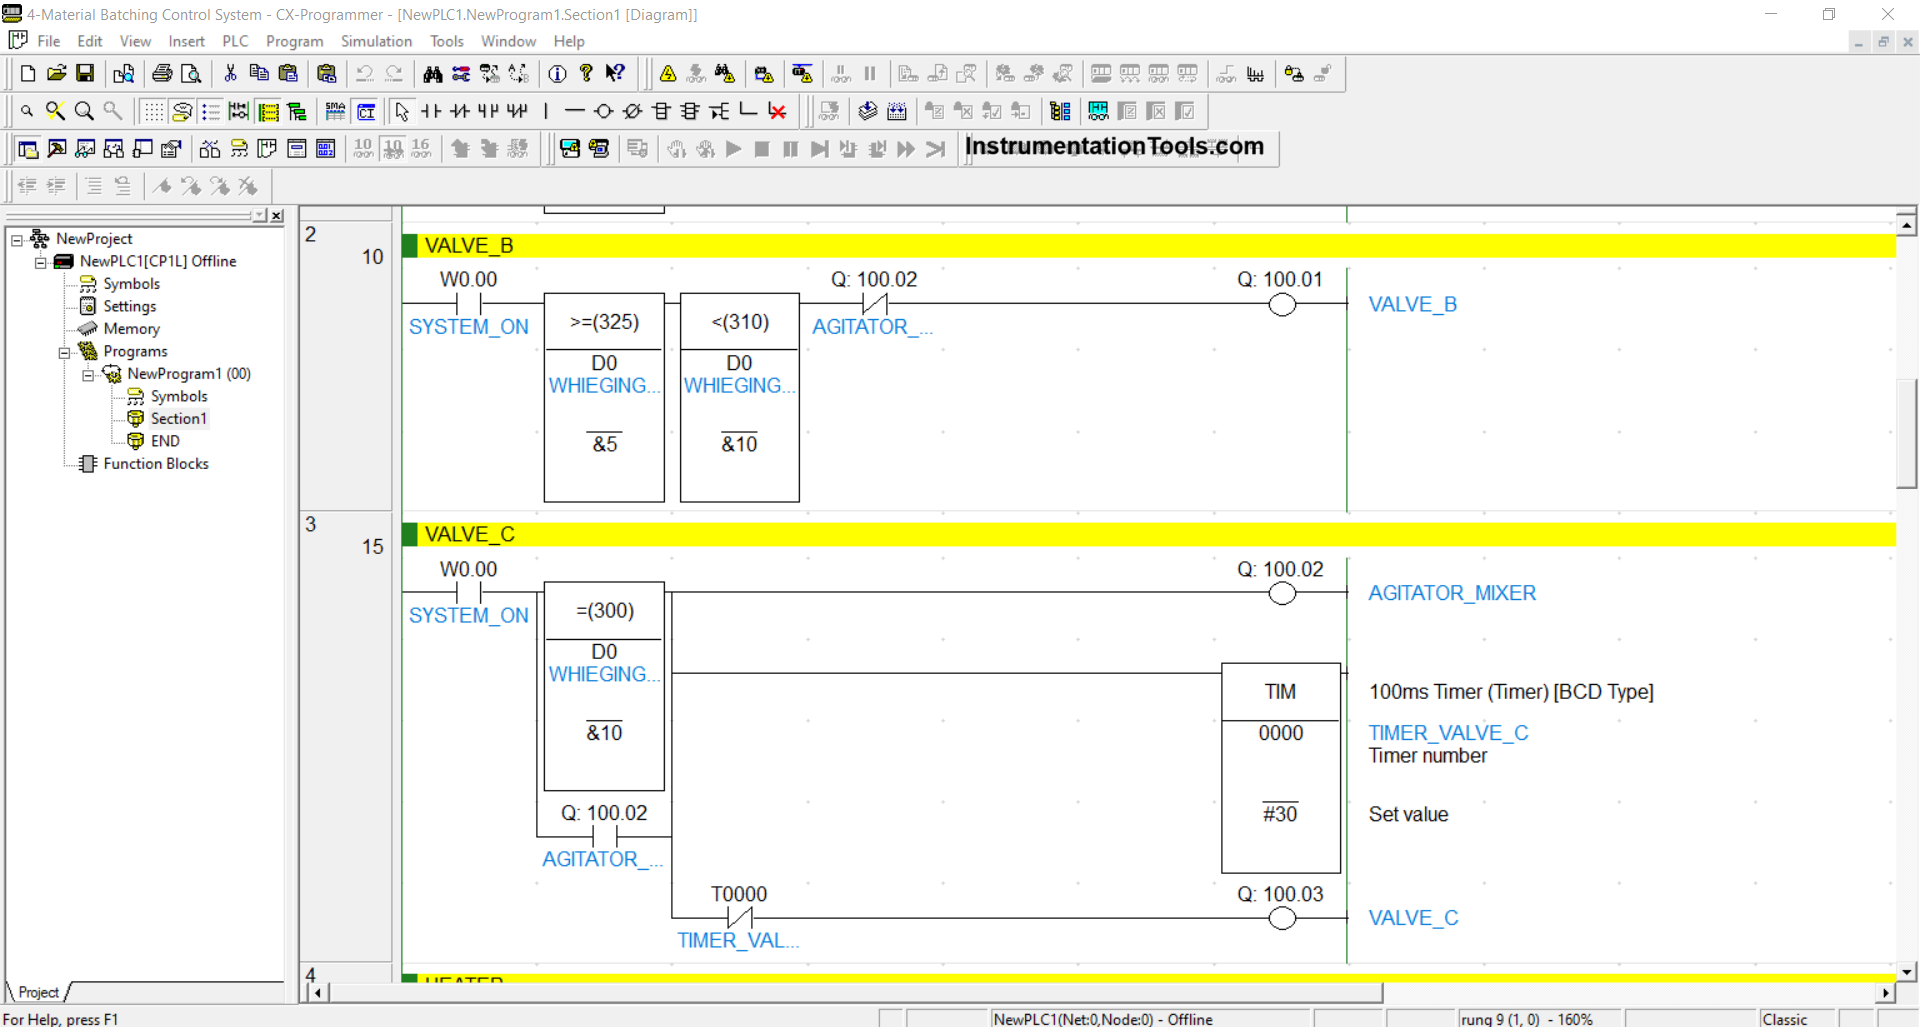Toggle the Project Workspace pane button
The image size is (1920, 1027).
(28, 149)
